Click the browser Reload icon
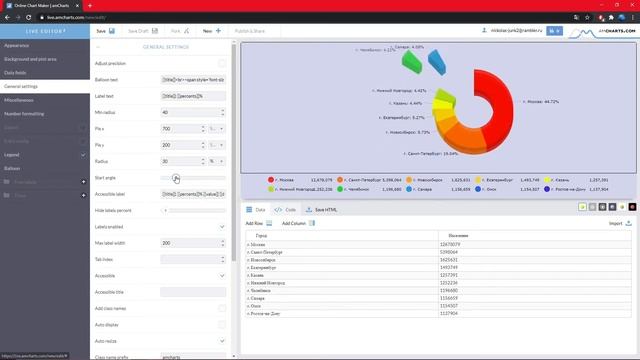640x360 pixels. [x=29, y=18]
